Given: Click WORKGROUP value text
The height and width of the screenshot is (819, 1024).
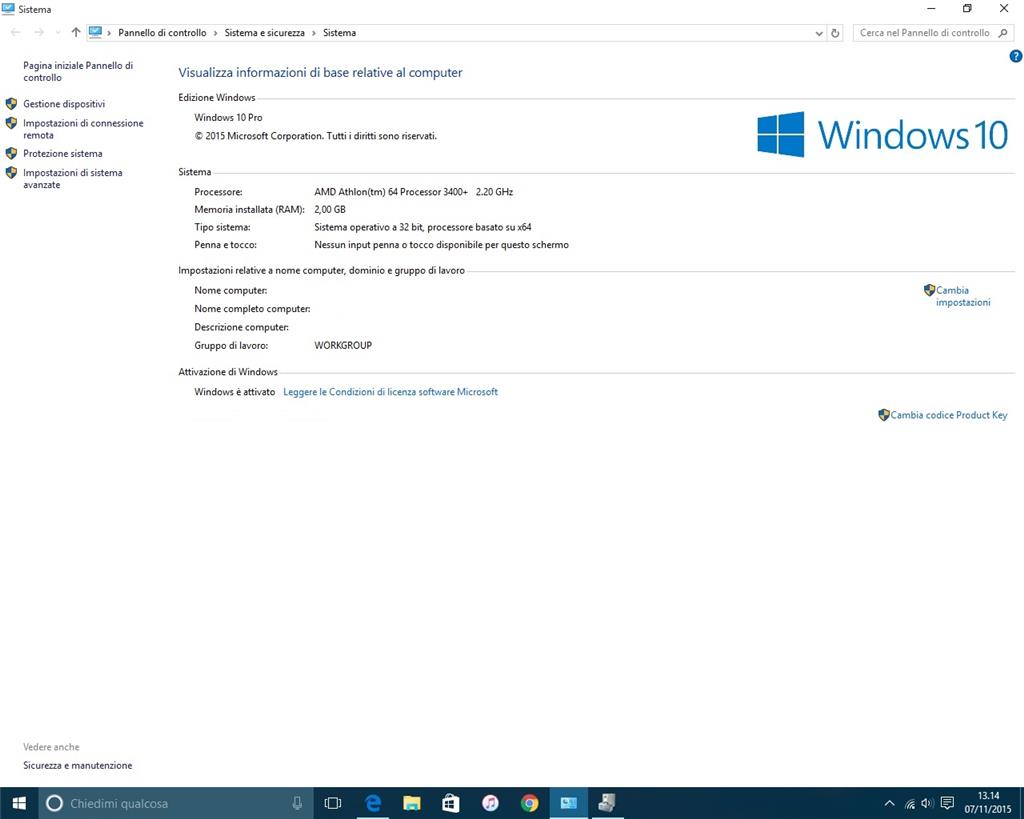Looking at the screenshot, I should (343, 345).
